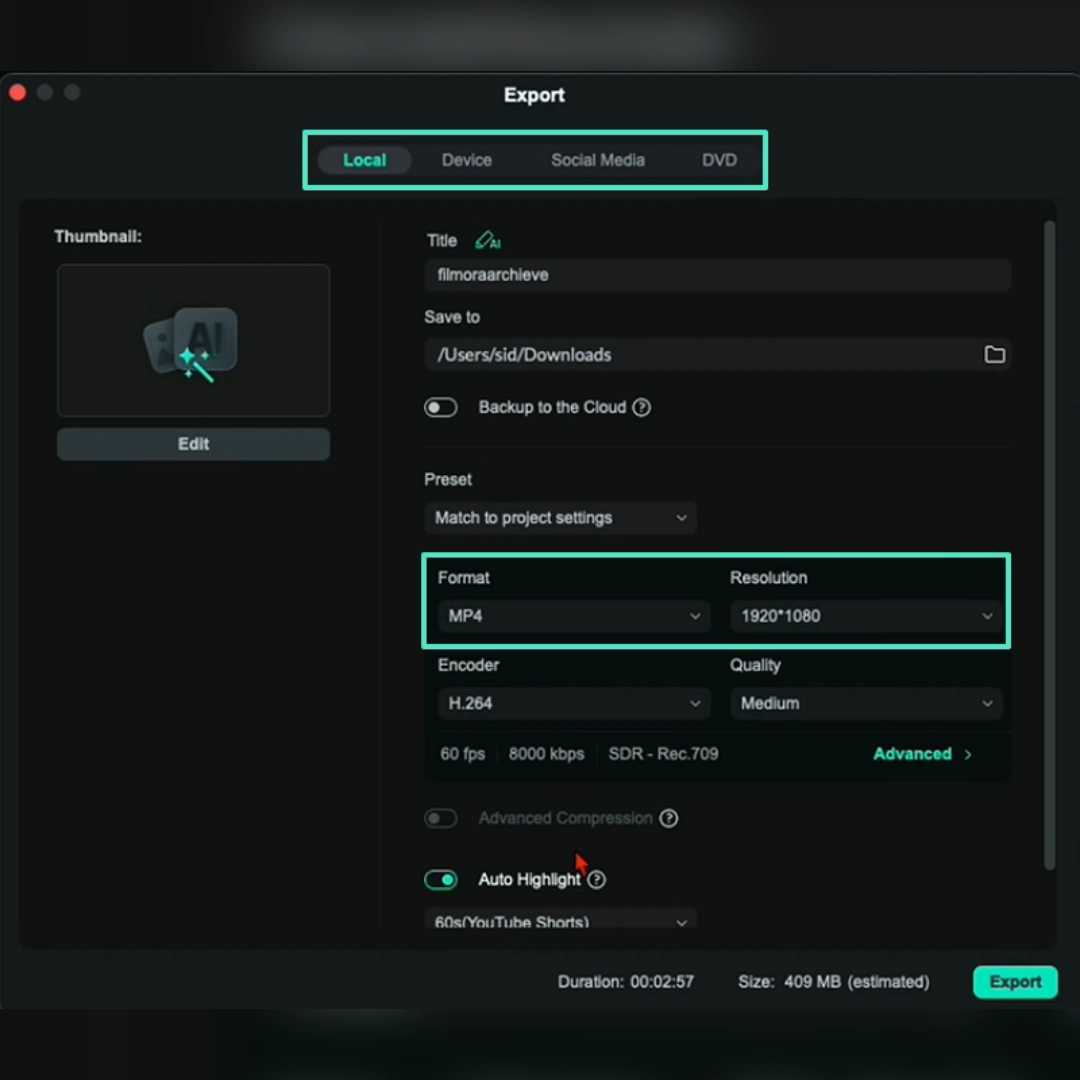Click the '8000 kbps' bitrate value

(546, 754)
